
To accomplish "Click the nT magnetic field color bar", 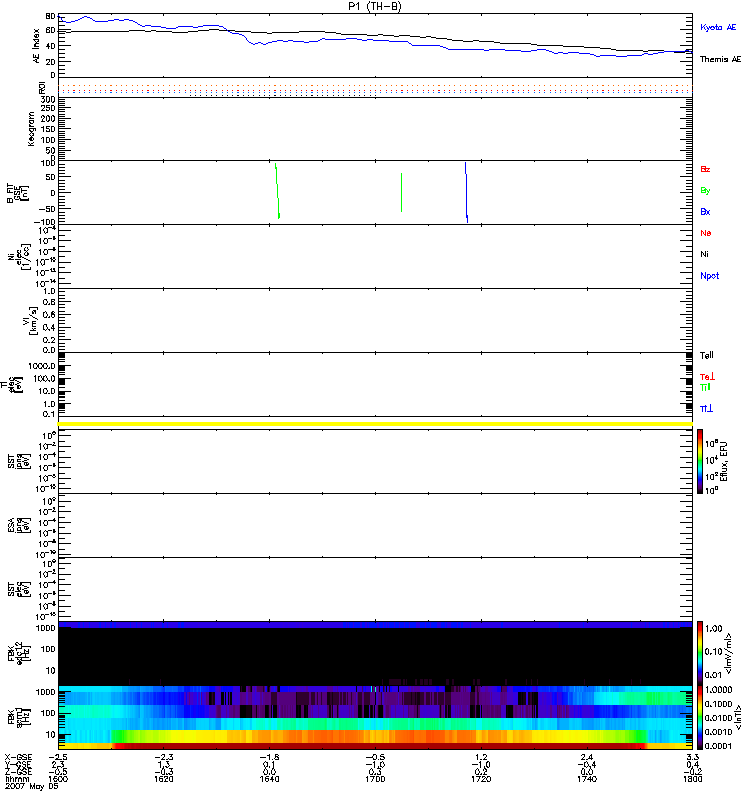I will click(x=700, y=717).
